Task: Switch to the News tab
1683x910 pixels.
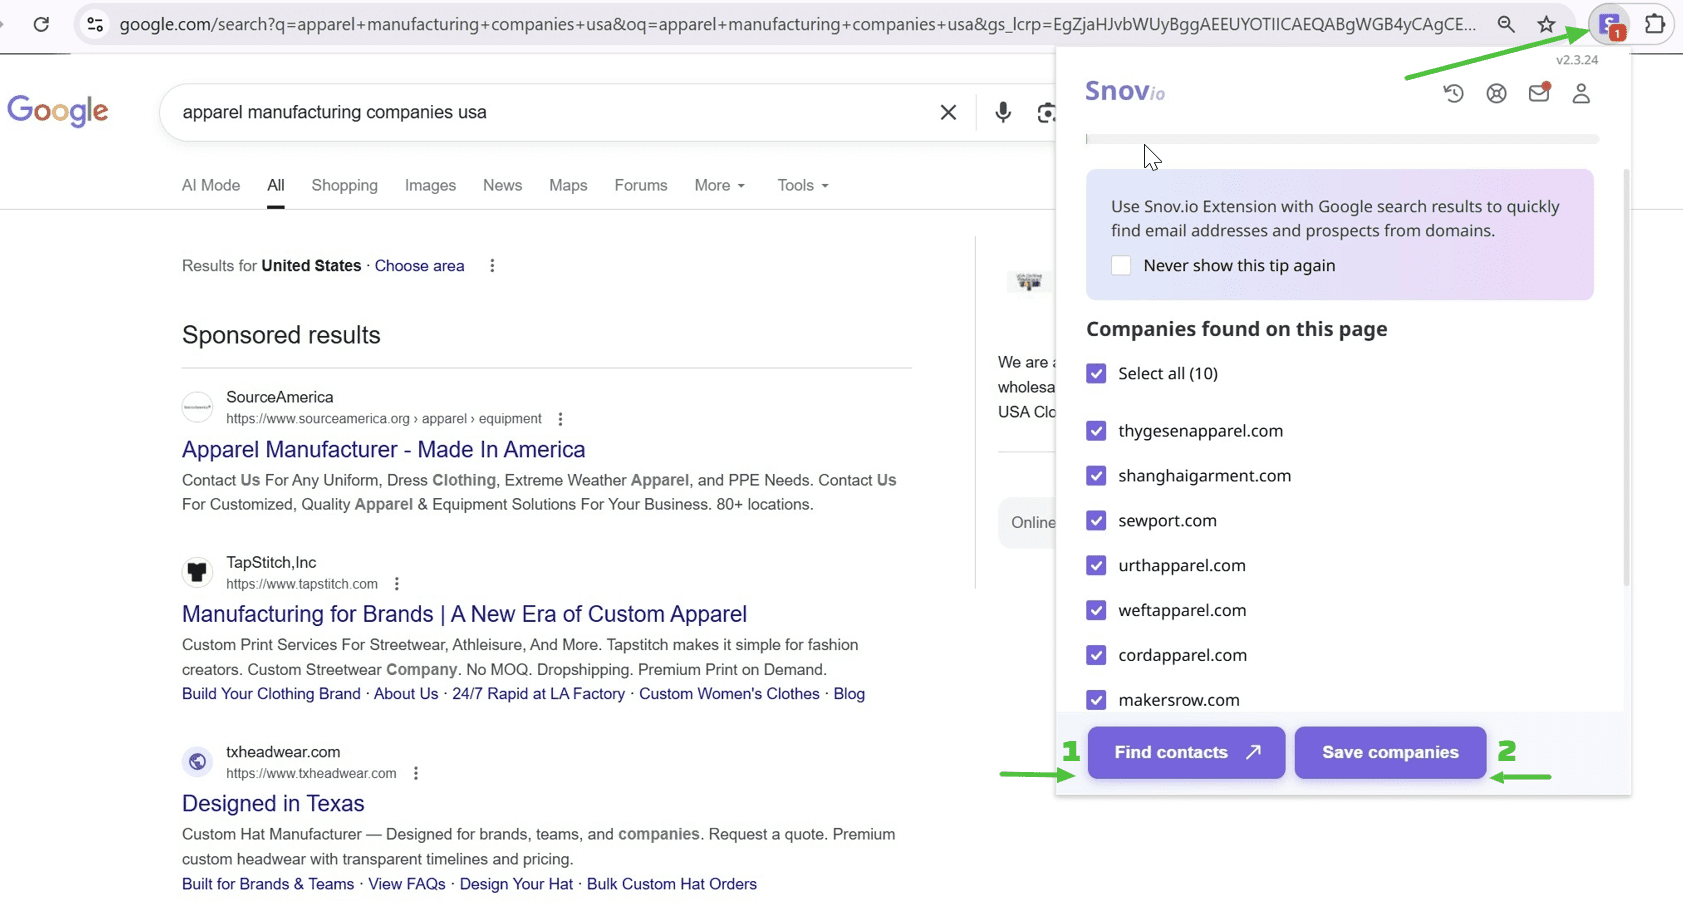Action: coord(502,185)
